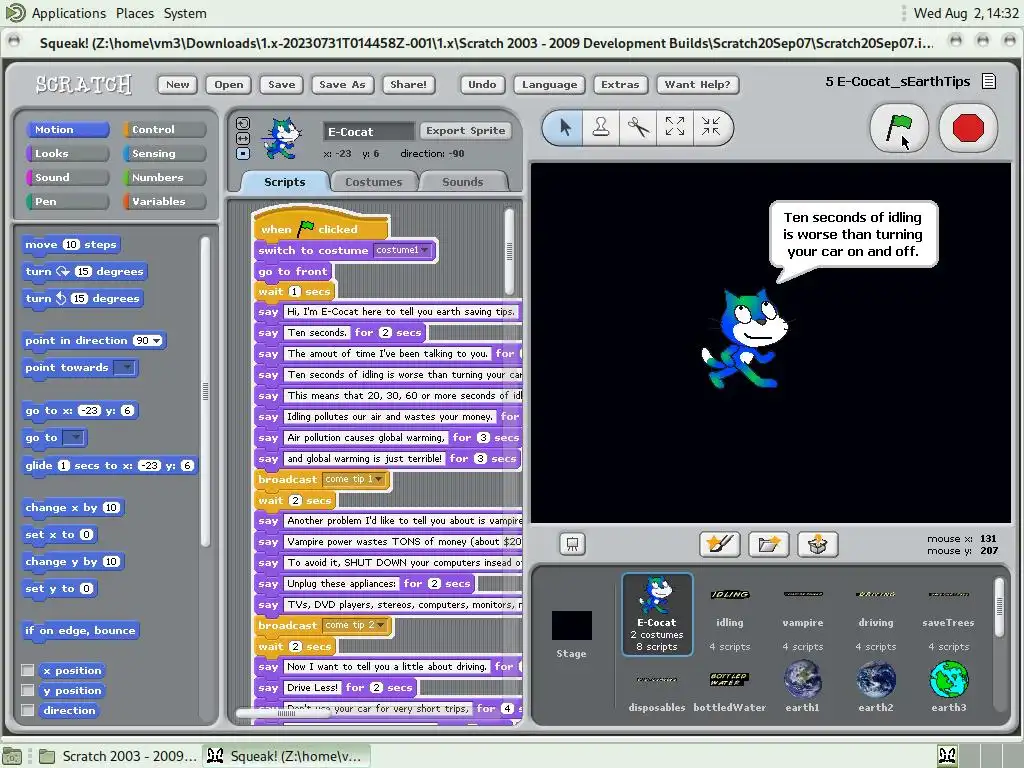This screenshot has height=768, width=1024.
Task: Open the Sensing block category
Action: click(165, 153)
